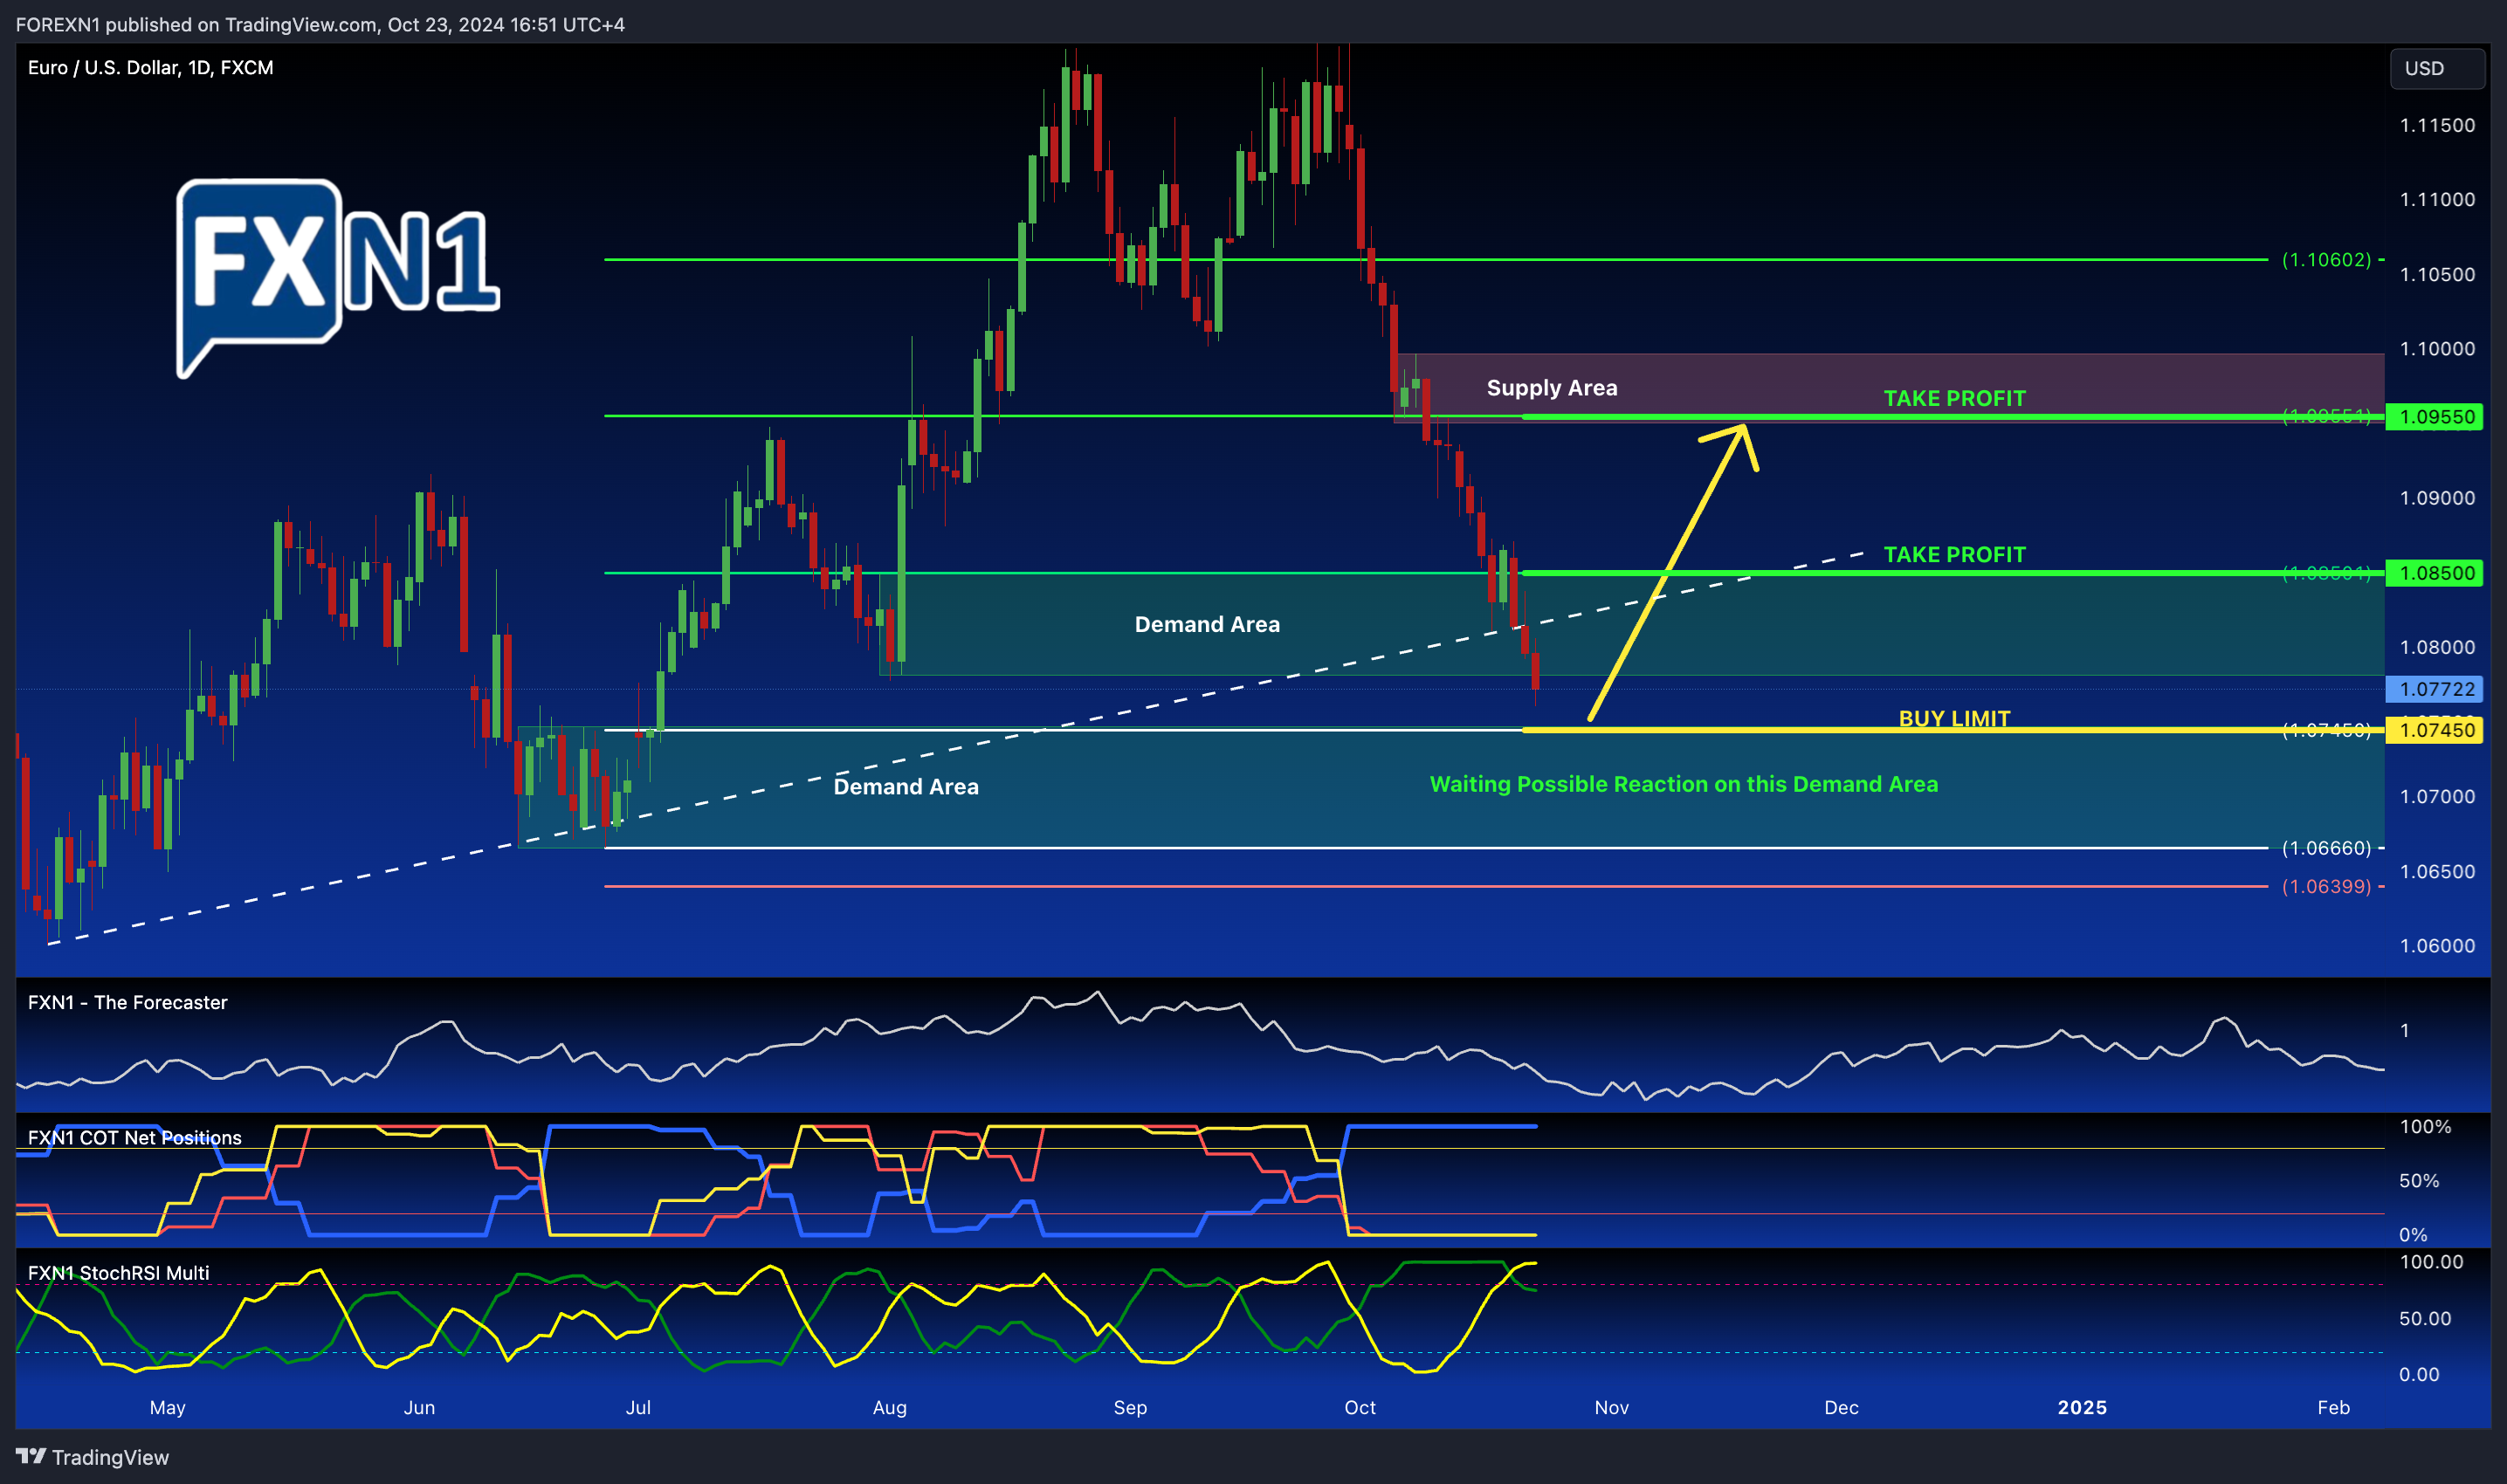2507x1484 pixels.
Task: Click the lower Demand Area label
Action: tap(906, 786)
